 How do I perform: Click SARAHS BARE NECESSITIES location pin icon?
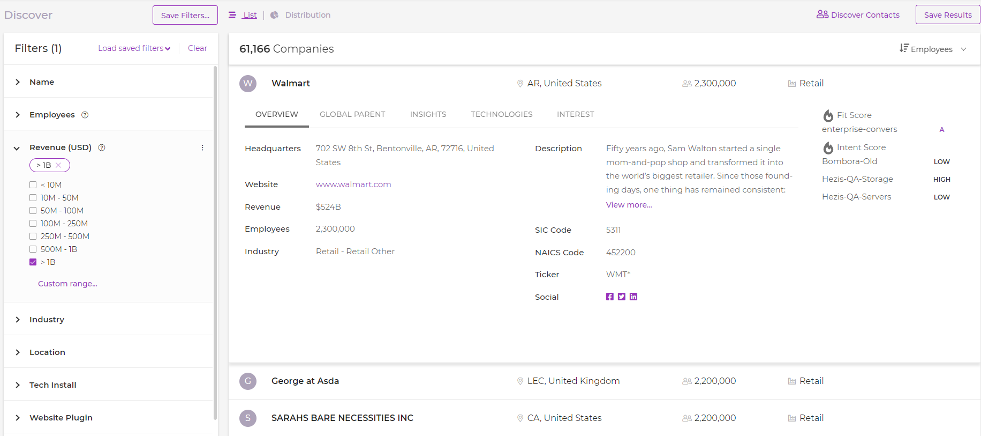[520, 418]
